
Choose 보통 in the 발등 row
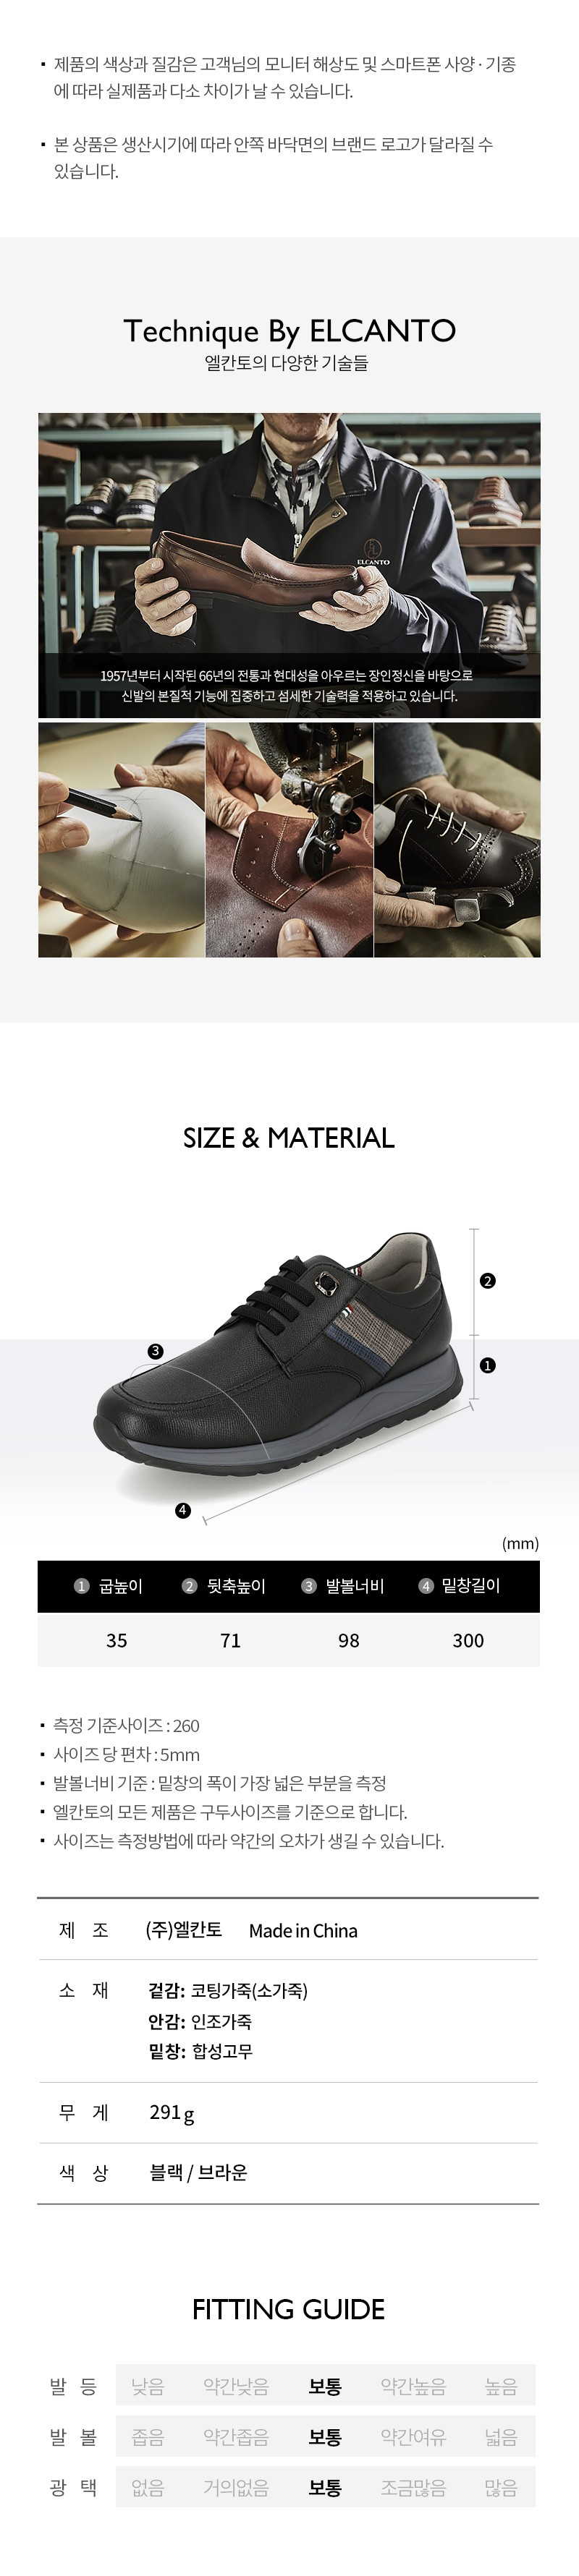325,2387
